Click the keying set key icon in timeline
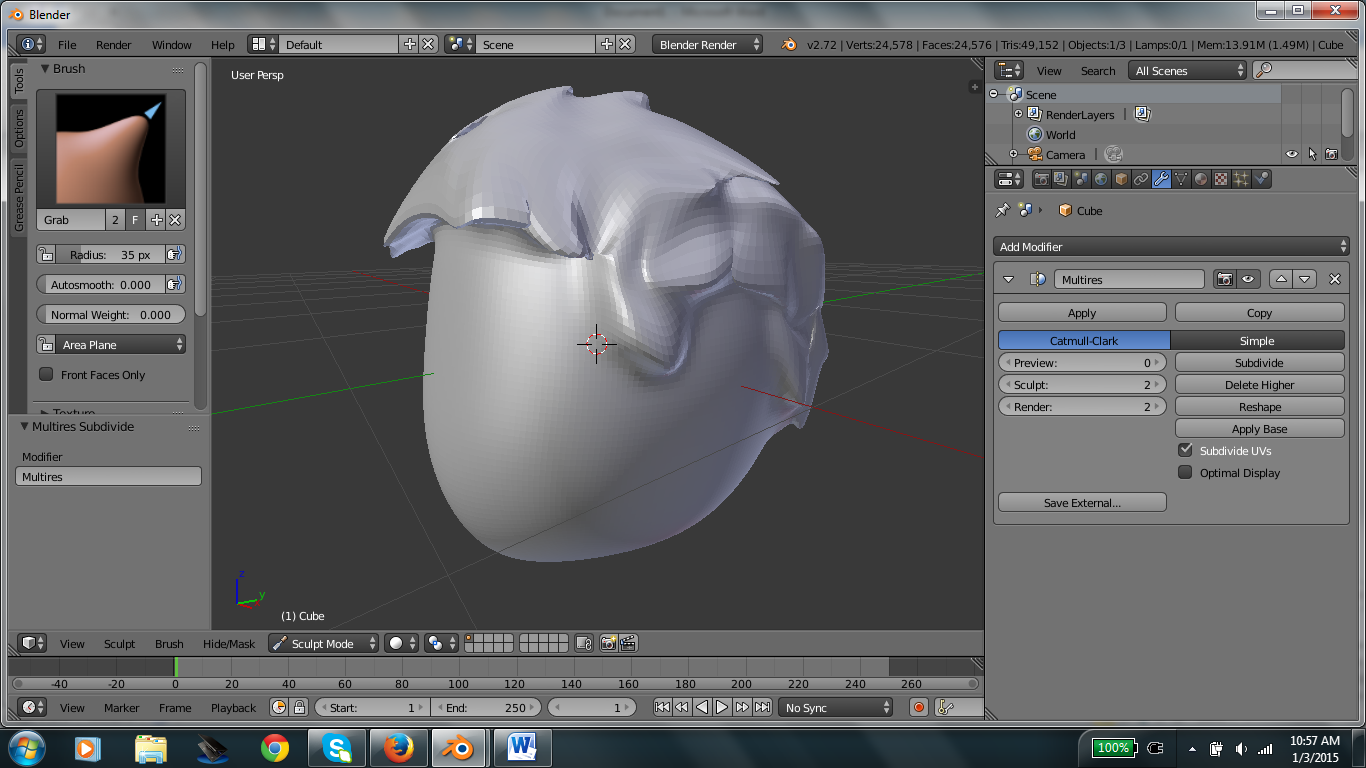1366x768 pixels. [945, 707]
